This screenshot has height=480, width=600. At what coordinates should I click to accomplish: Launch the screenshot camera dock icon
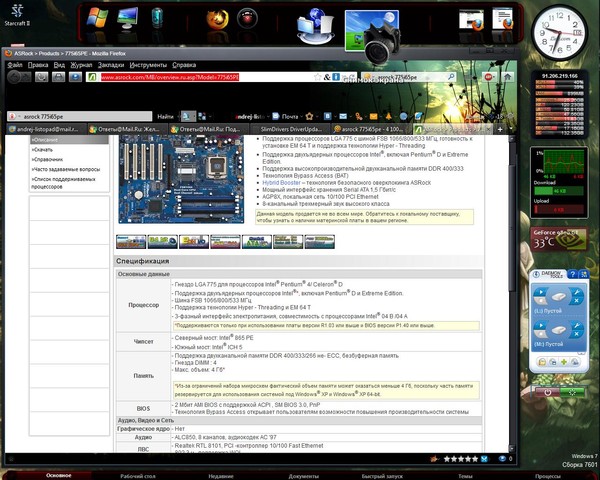coord(373,35)
